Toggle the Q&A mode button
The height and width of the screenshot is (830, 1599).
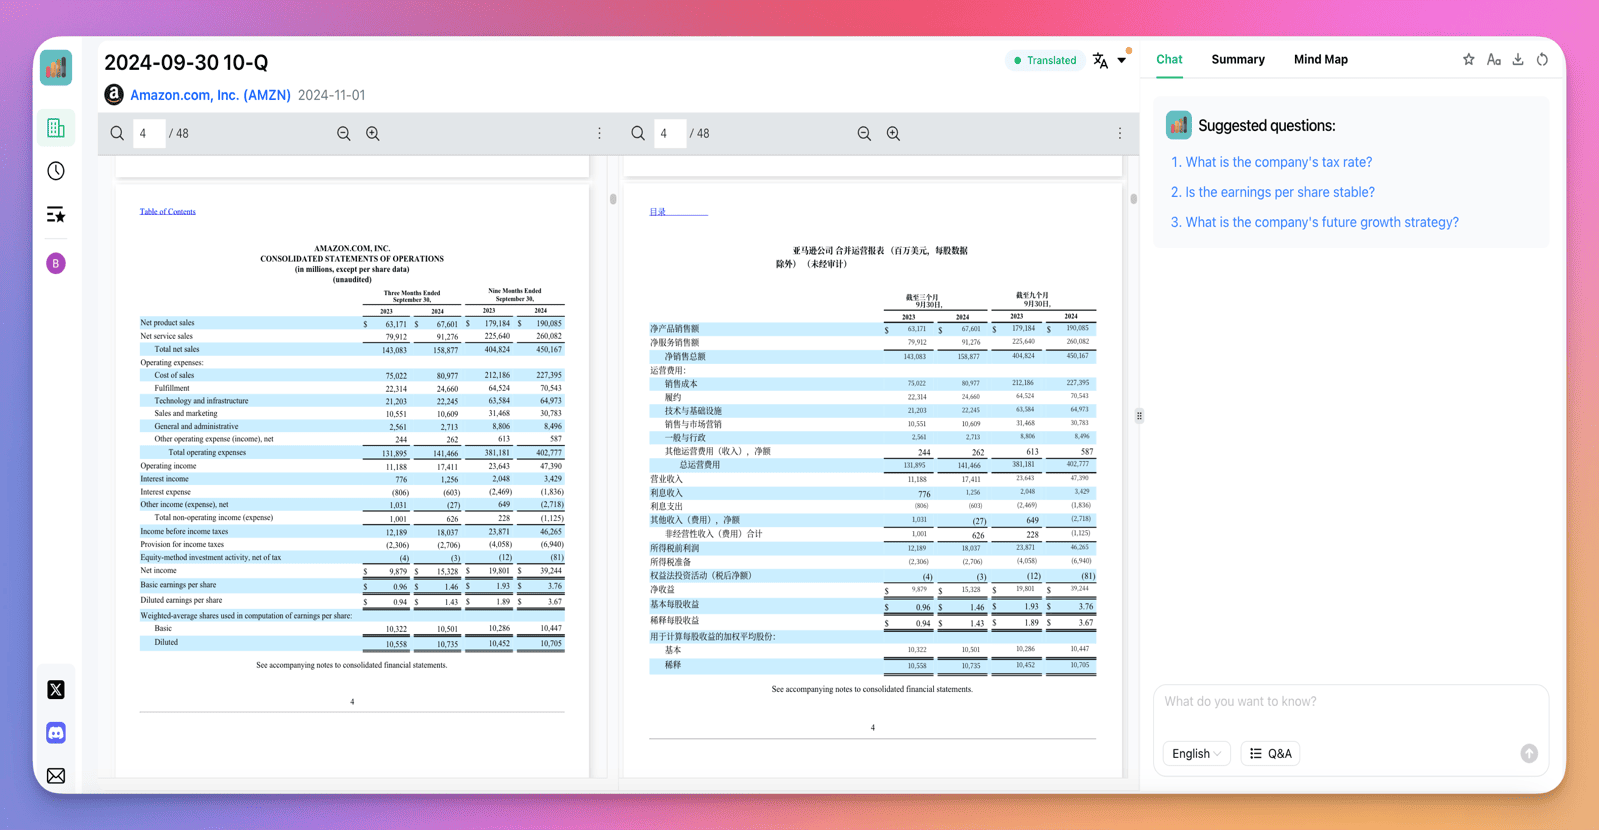coord(1270,754)
